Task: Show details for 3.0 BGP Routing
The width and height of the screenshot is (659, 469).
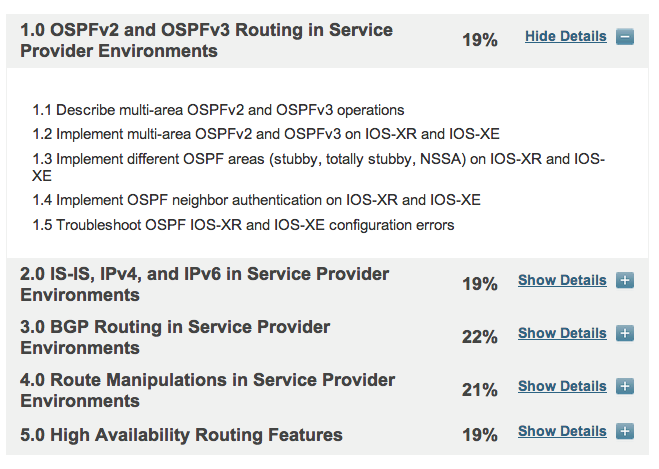Action: click(x=562, y=333)
